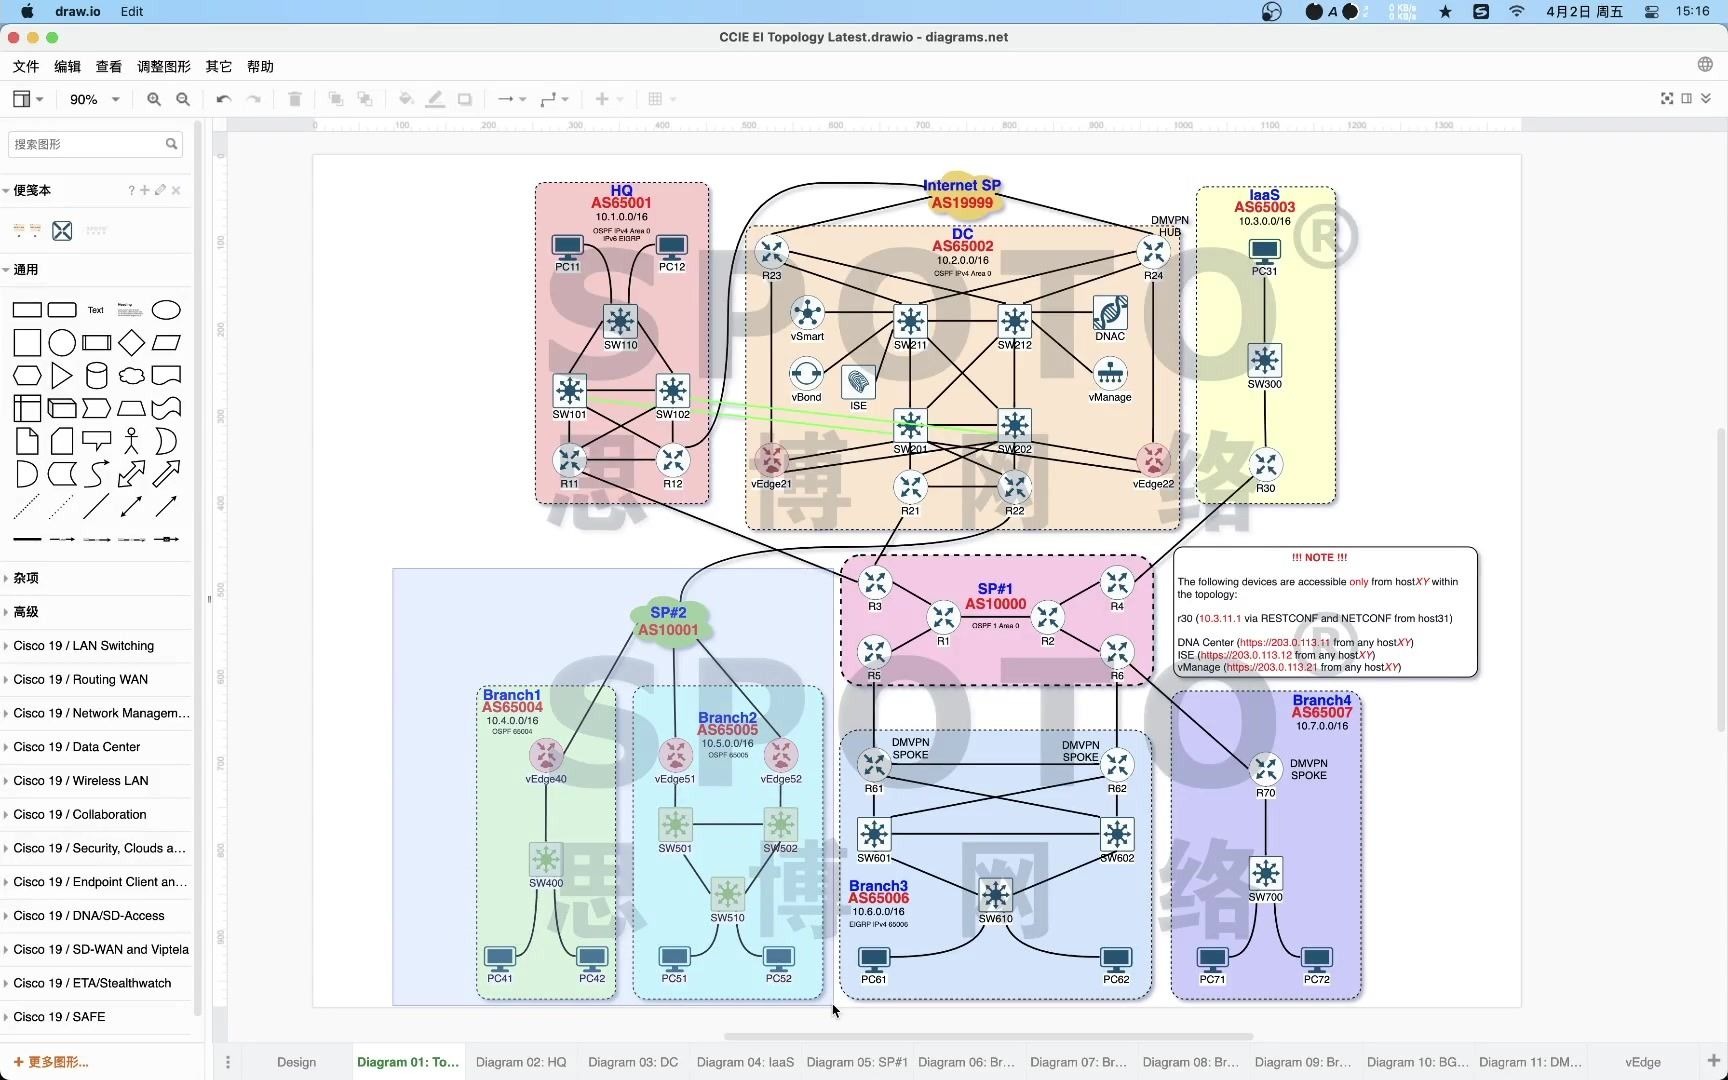
Task: Open the pages list menu button
Action: [228, 1062]
